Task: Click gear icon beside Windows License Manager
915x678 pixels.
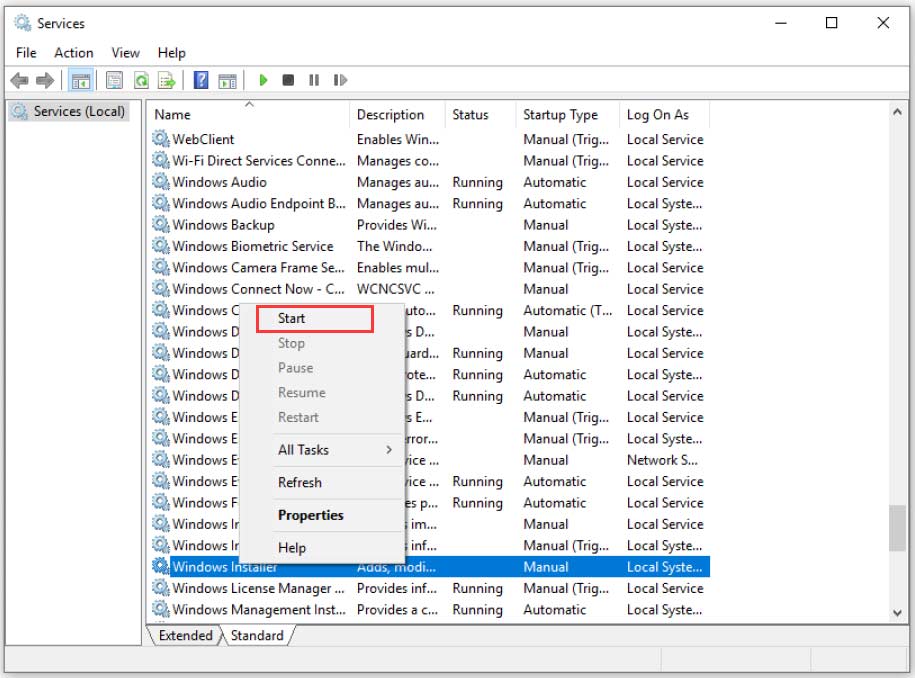Action: pyautogui.click(x=160, y=588)
